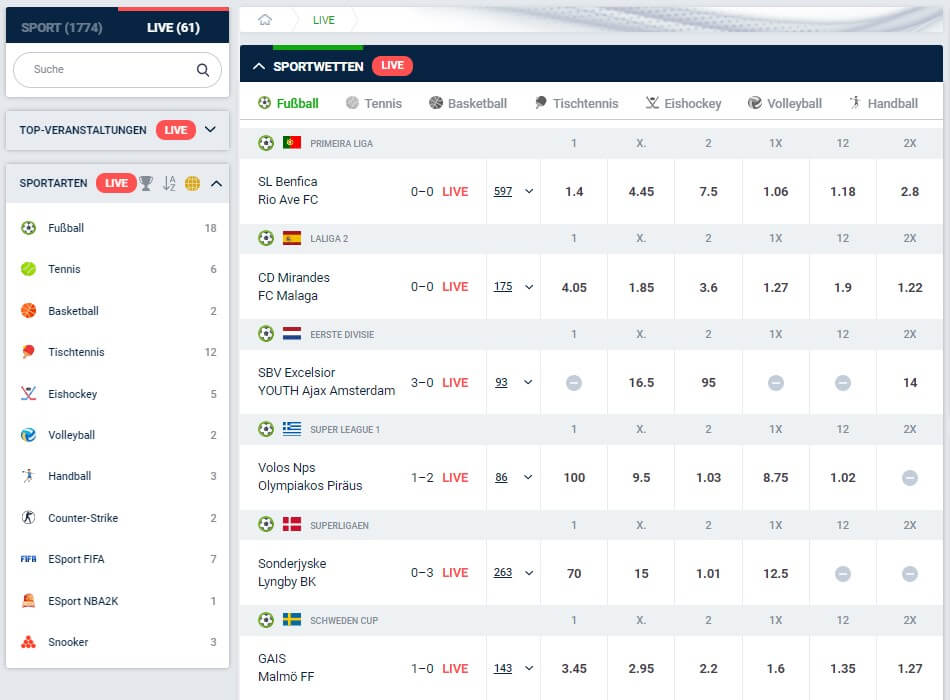This screenshot has height=700, width=950.
Task: Open Volos Nps vs Olympiakos match
Action: point(310,477)
